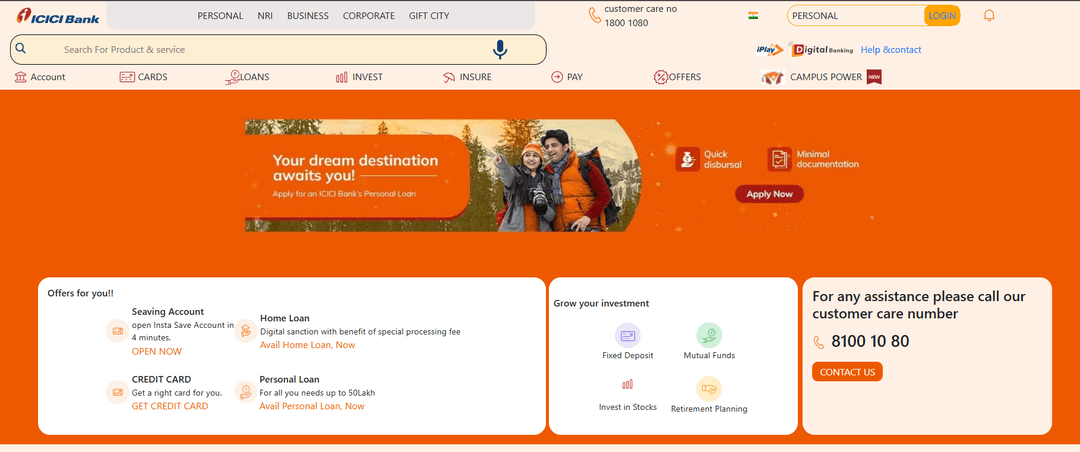Open iPlay logo icon
The width and height of the screenshot is (1080, 452).
pyautogui.click(x=769, y=50)
